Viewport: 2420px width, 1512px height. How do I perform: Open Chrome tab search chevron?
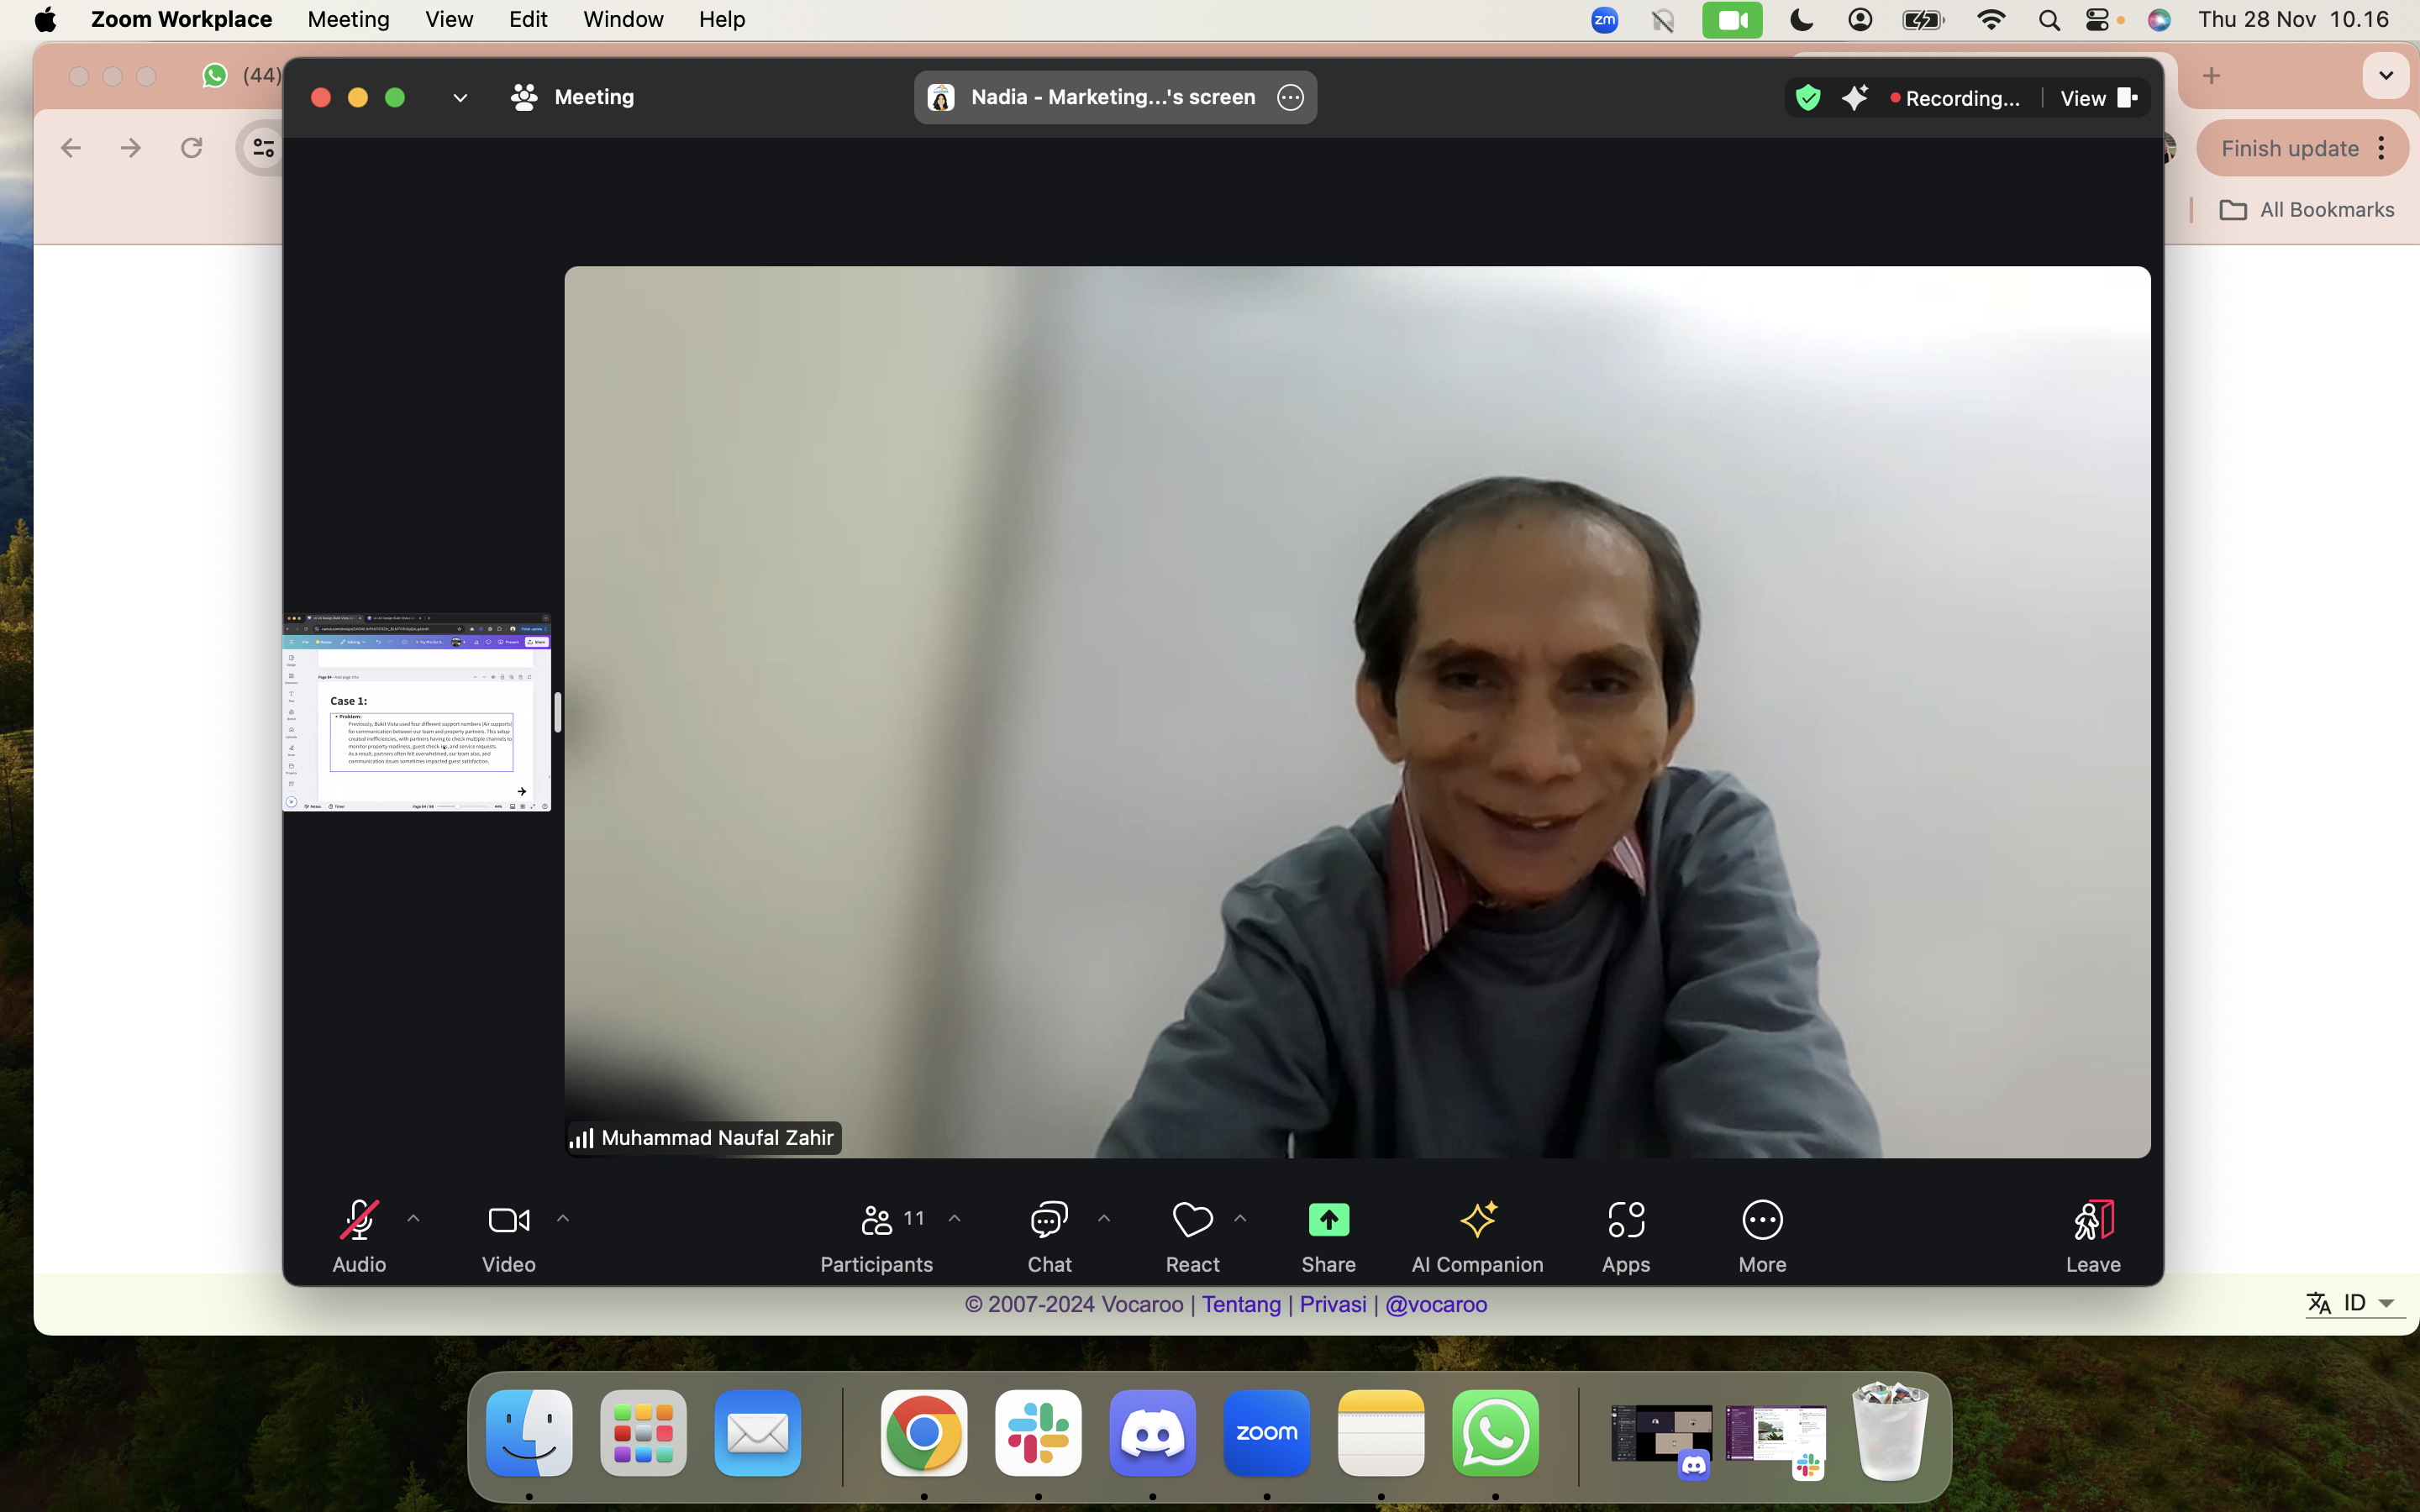[2385, 76]
